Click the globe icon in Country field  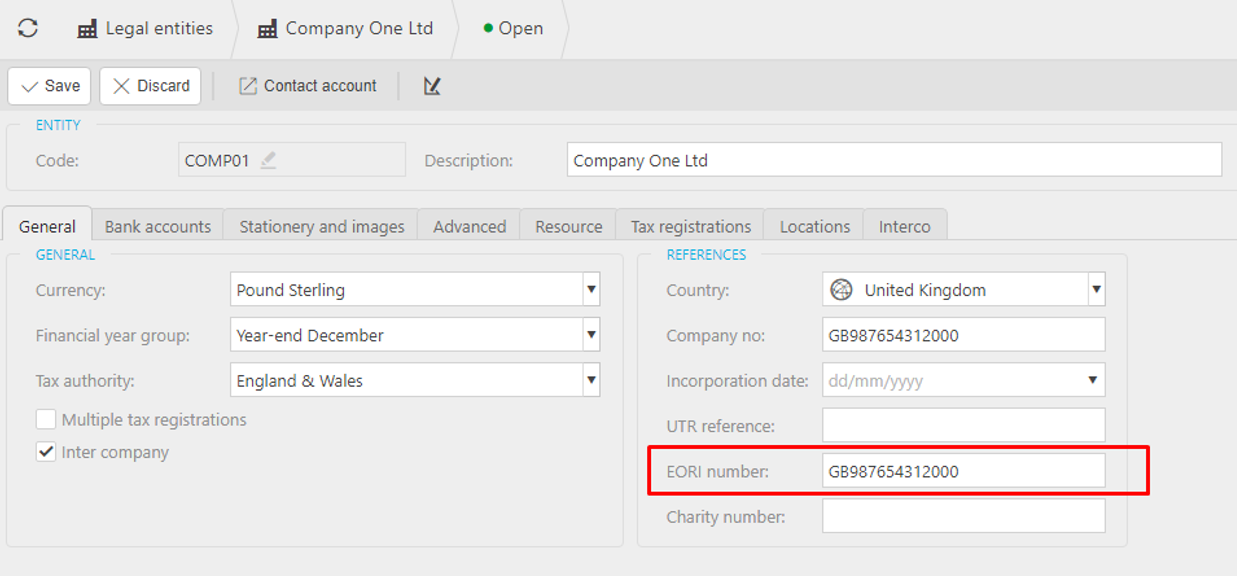842,290
